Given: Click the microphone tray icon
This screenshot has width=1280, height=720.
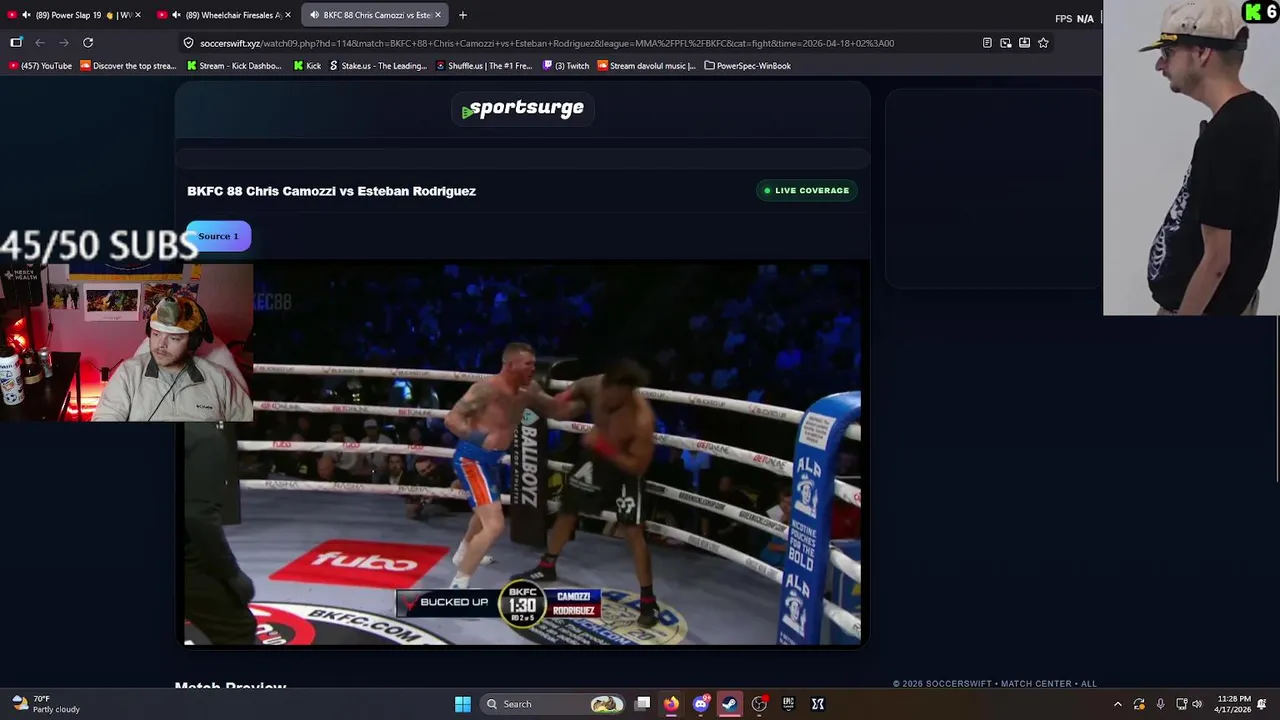Looking at the screenshot, I should (x=1160, y=704).
